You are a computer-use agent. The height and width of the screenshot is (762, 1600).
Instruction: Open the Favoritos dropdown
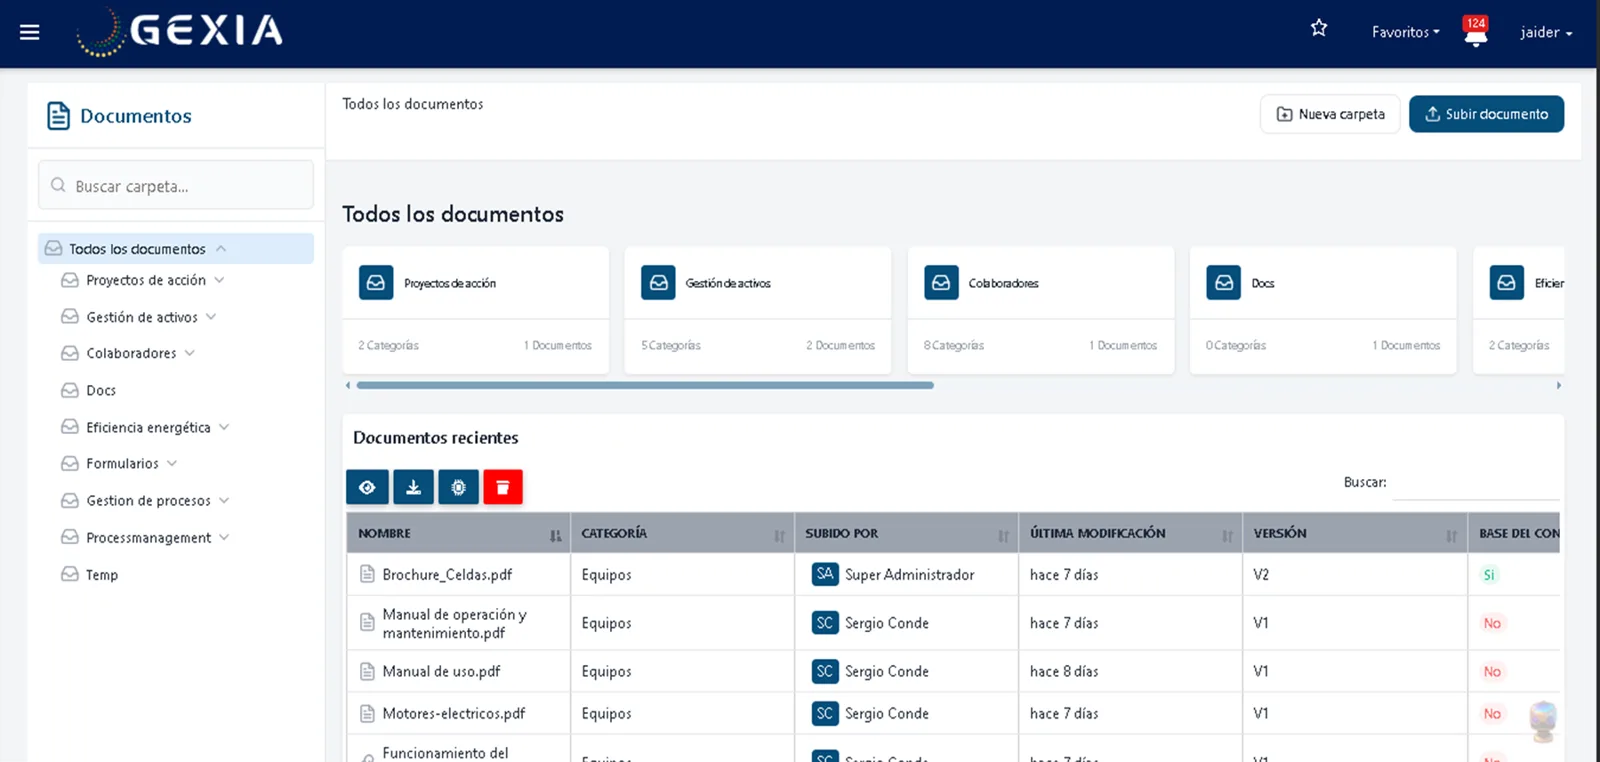1405,32
